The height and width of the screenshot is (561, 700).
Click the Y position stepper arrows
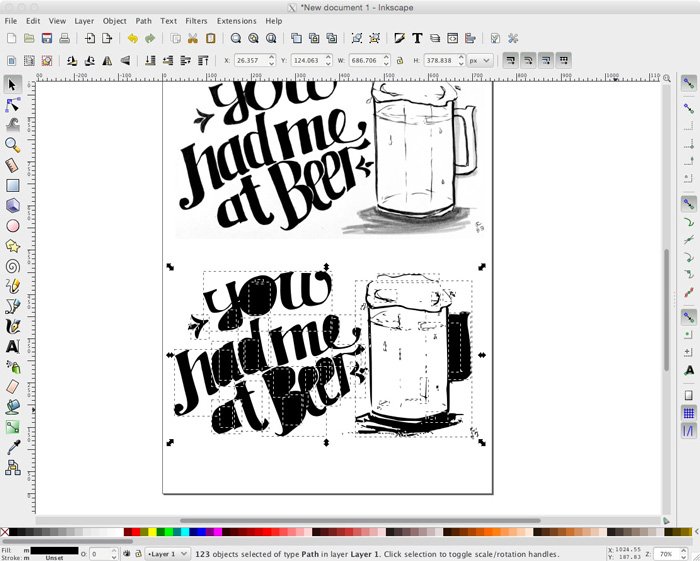329,60
